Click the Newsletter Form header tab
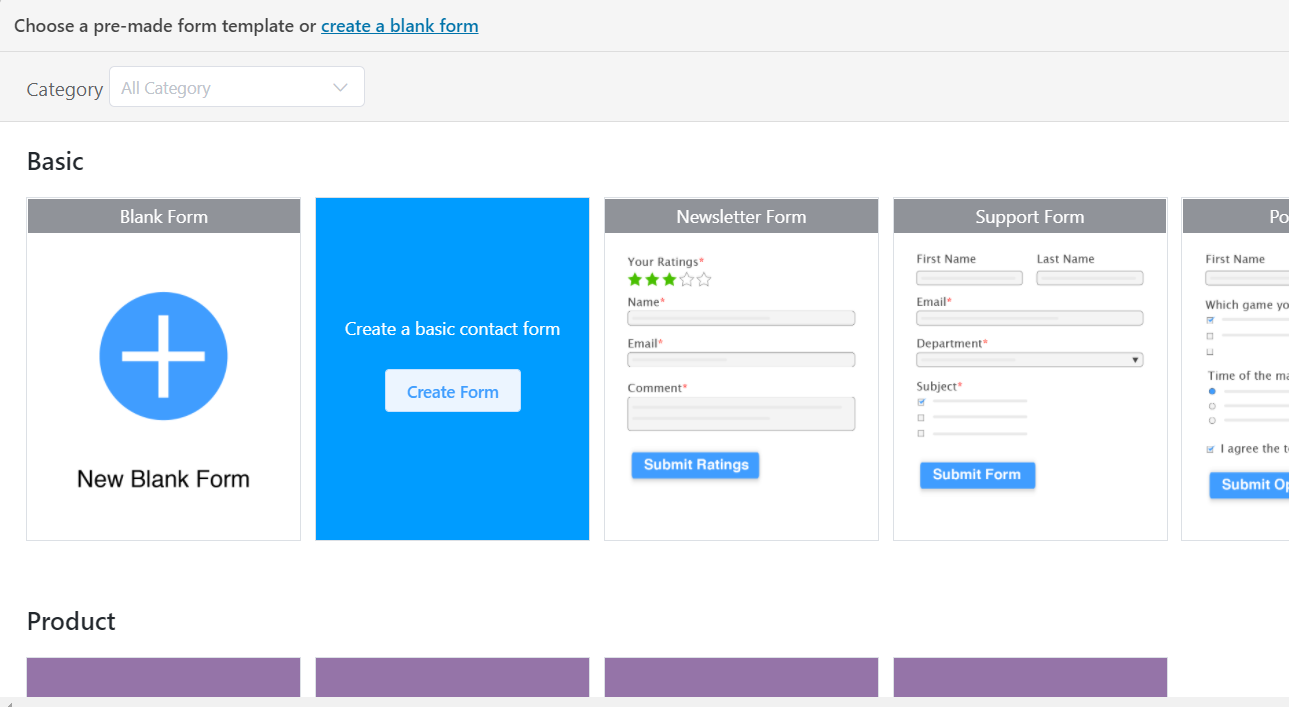1289x707 pixels. pos(741,216)
